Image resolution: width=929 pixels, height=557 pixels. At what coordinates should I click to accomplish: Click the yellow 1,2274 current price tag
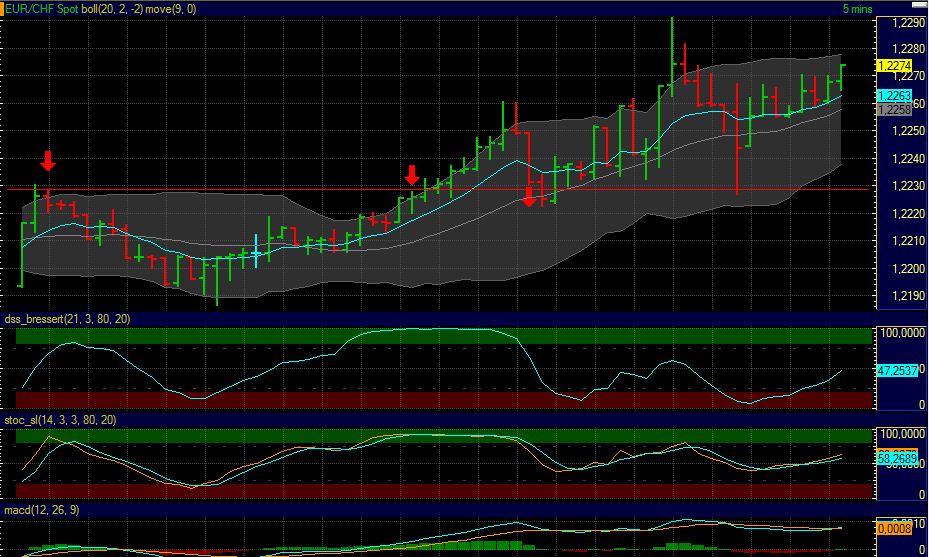pos(891,66)
